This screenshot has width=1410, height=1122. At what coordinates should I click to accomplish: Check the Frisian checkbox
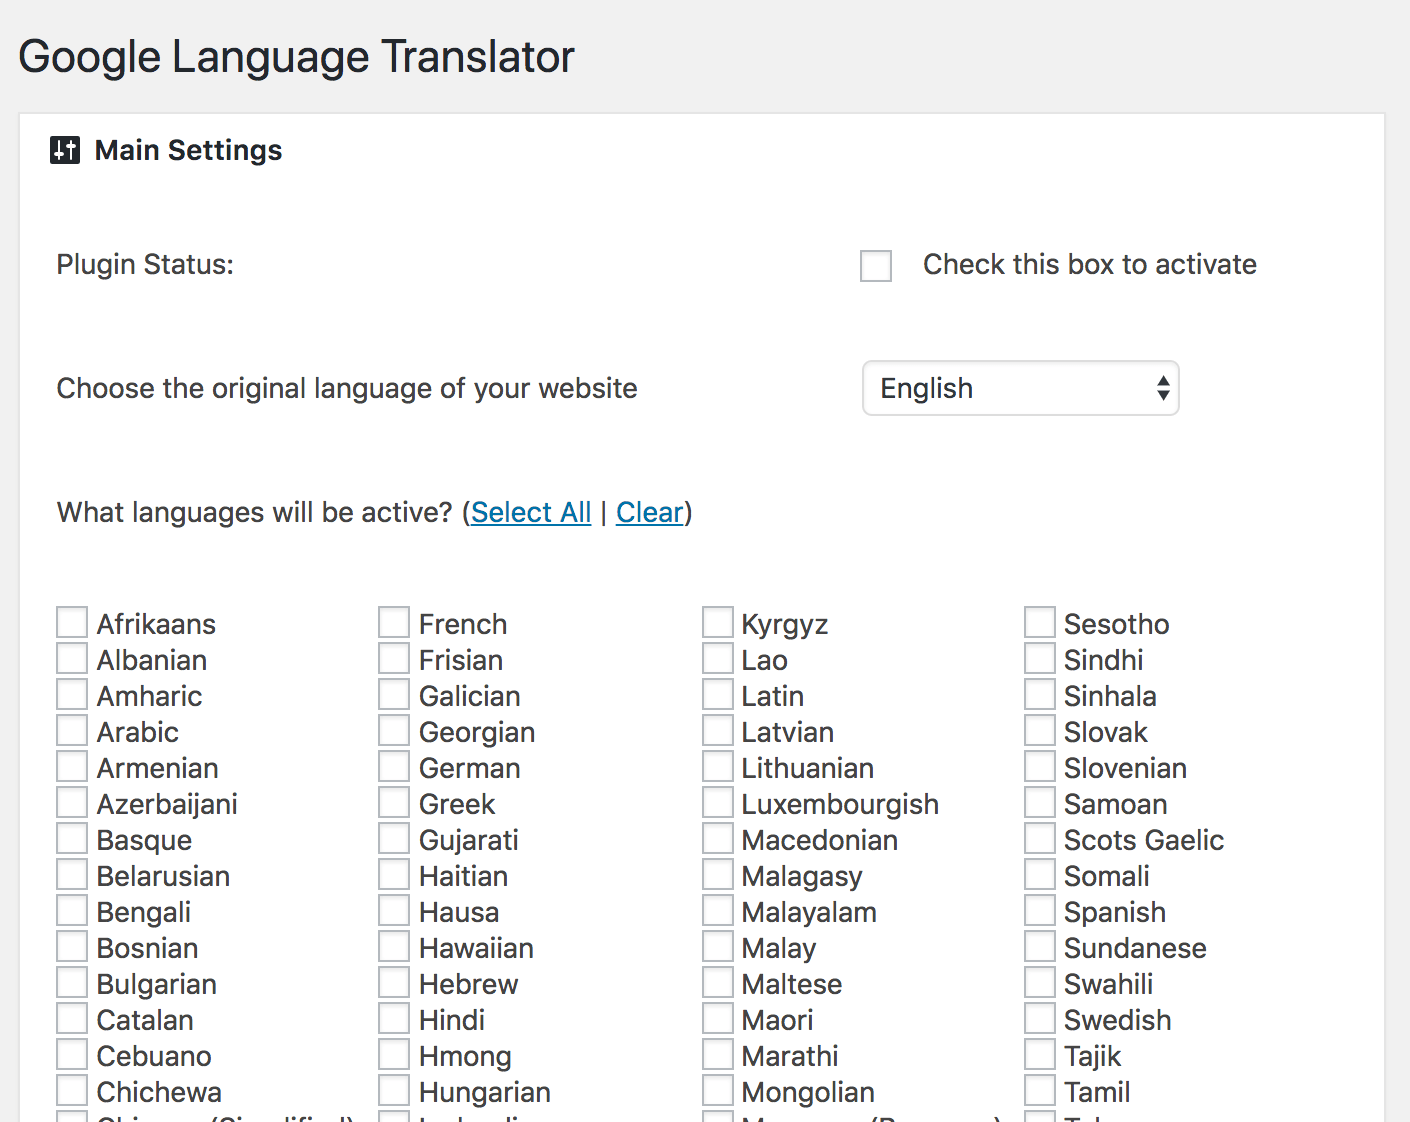(394, 658)
